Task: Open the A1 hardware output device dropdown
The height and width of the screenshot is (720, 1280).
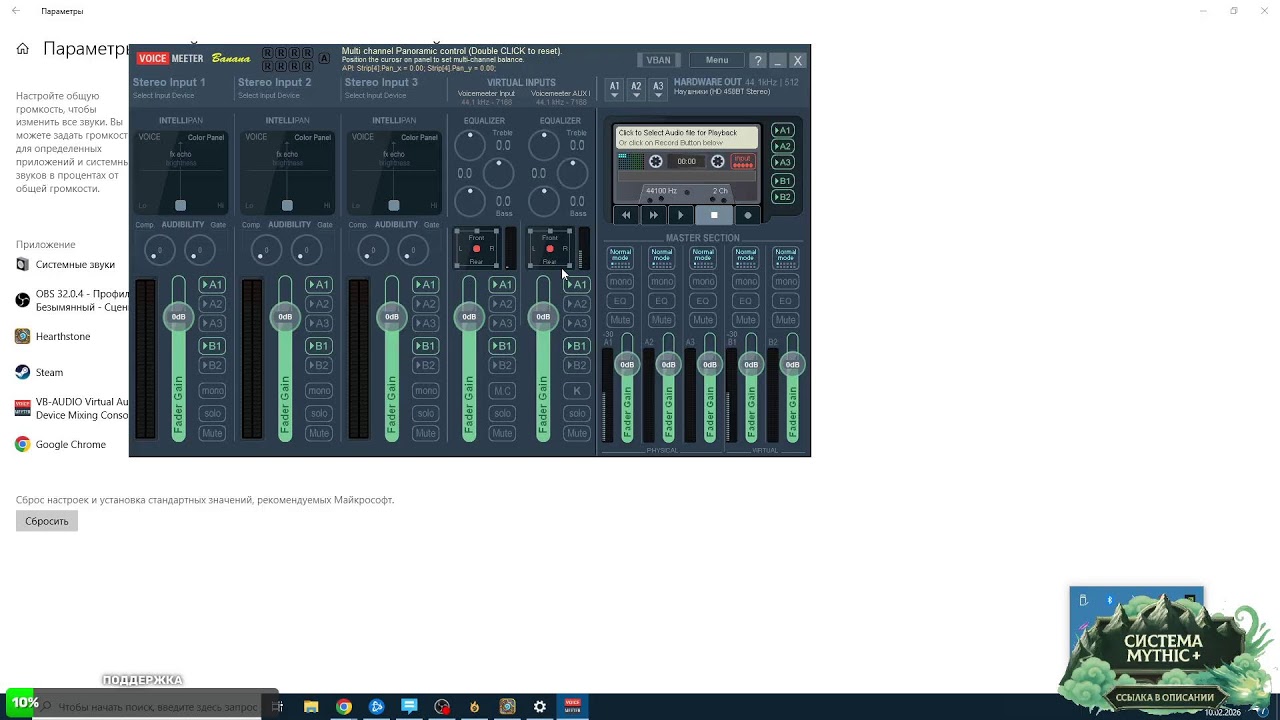Action: (615, 90)
